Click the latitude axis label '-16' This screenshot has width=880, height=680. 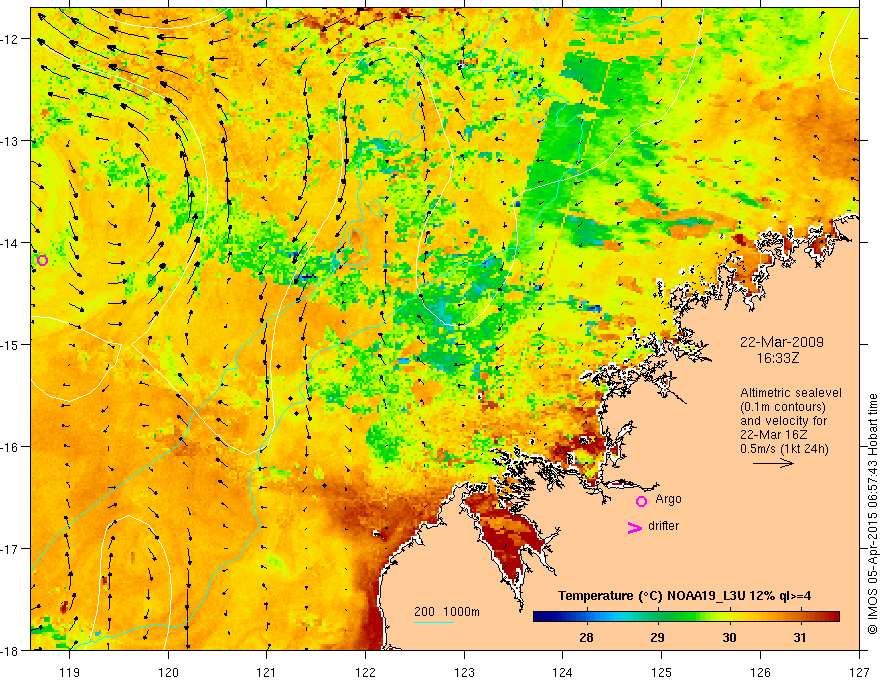click(x=11, y=447)
